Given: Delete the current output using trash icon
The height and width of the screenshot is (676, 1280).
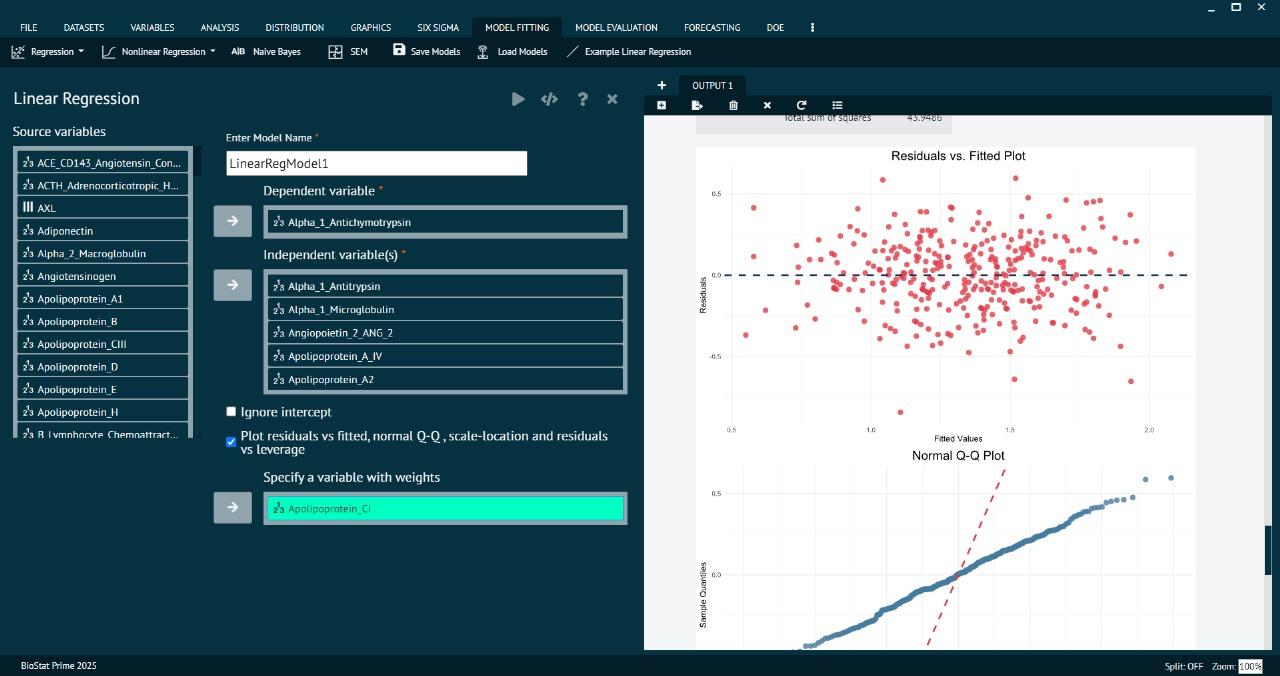Looking at the screenshot, I should click(733, 105).
